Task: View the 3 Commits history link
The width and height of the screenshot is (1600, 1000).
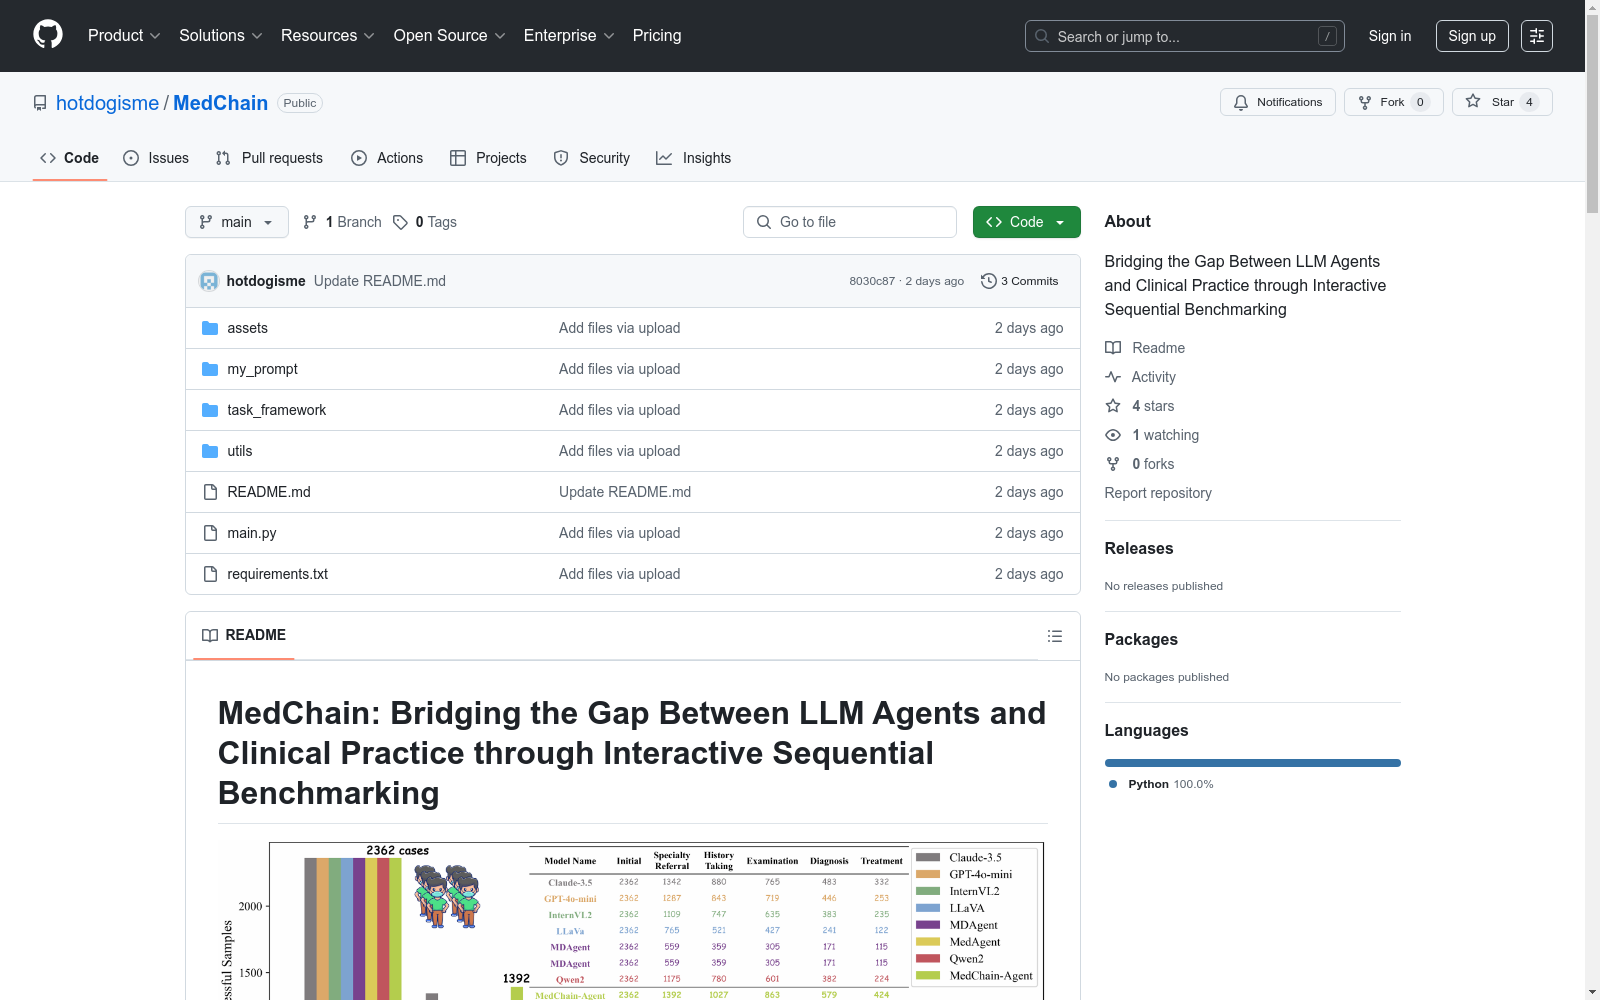Action: [x=1020, y=281]
